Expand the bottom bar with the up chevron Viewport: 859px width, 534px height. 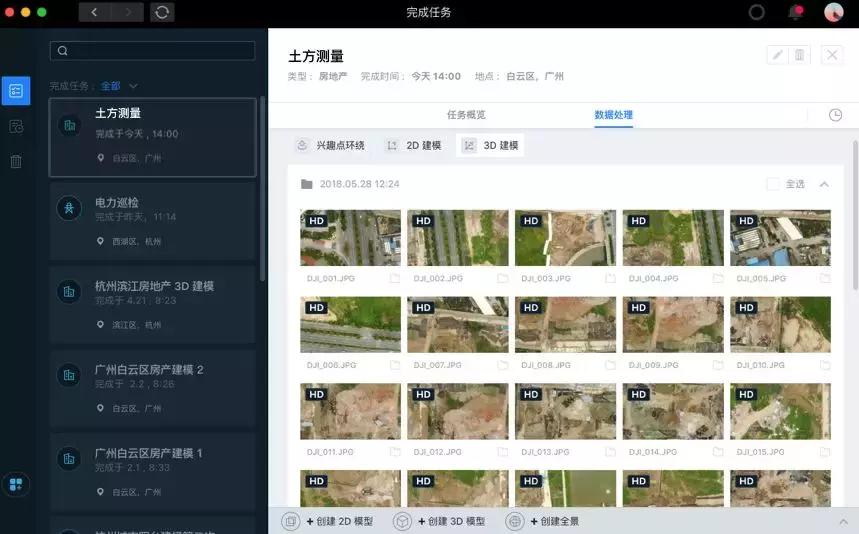(844, 521)
